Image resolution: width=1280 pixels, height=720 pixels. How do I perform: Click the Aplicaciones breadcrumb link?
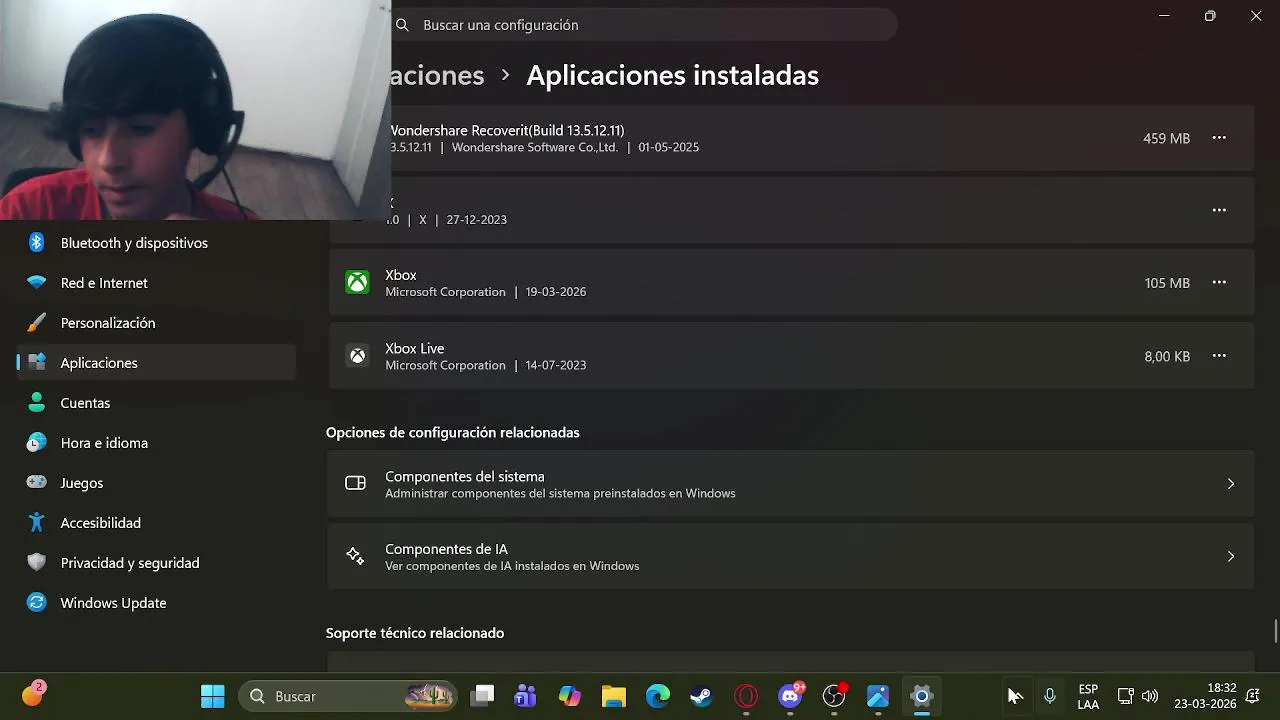[x=437, y=75]
